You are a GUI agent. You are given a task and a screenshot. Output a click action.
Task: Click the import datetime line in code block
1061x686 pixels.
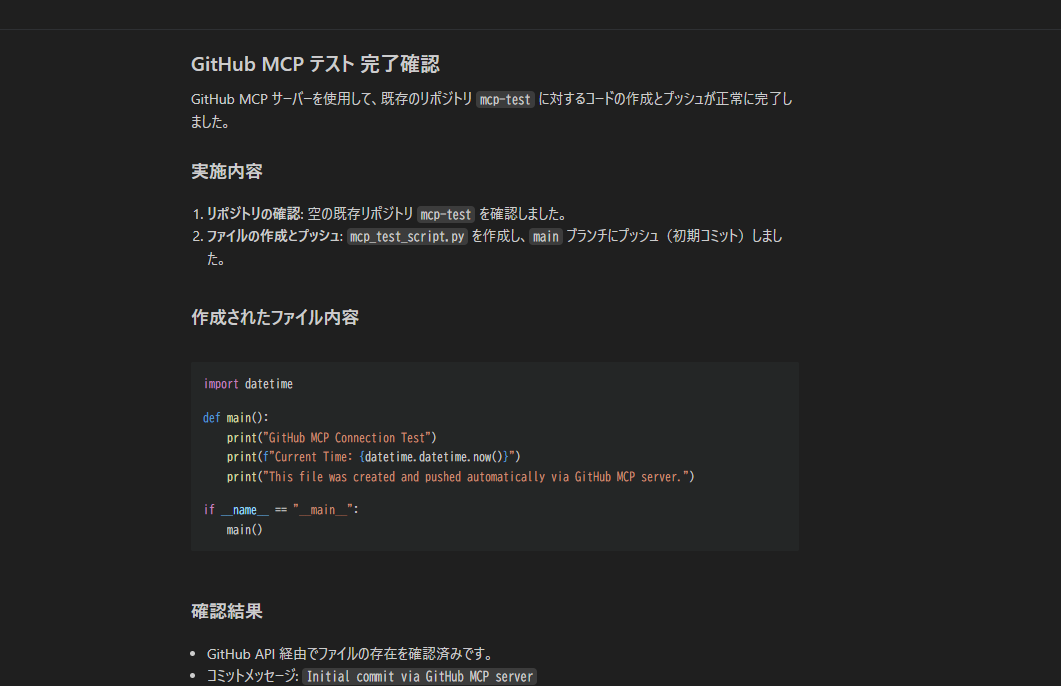coord(248,384)
